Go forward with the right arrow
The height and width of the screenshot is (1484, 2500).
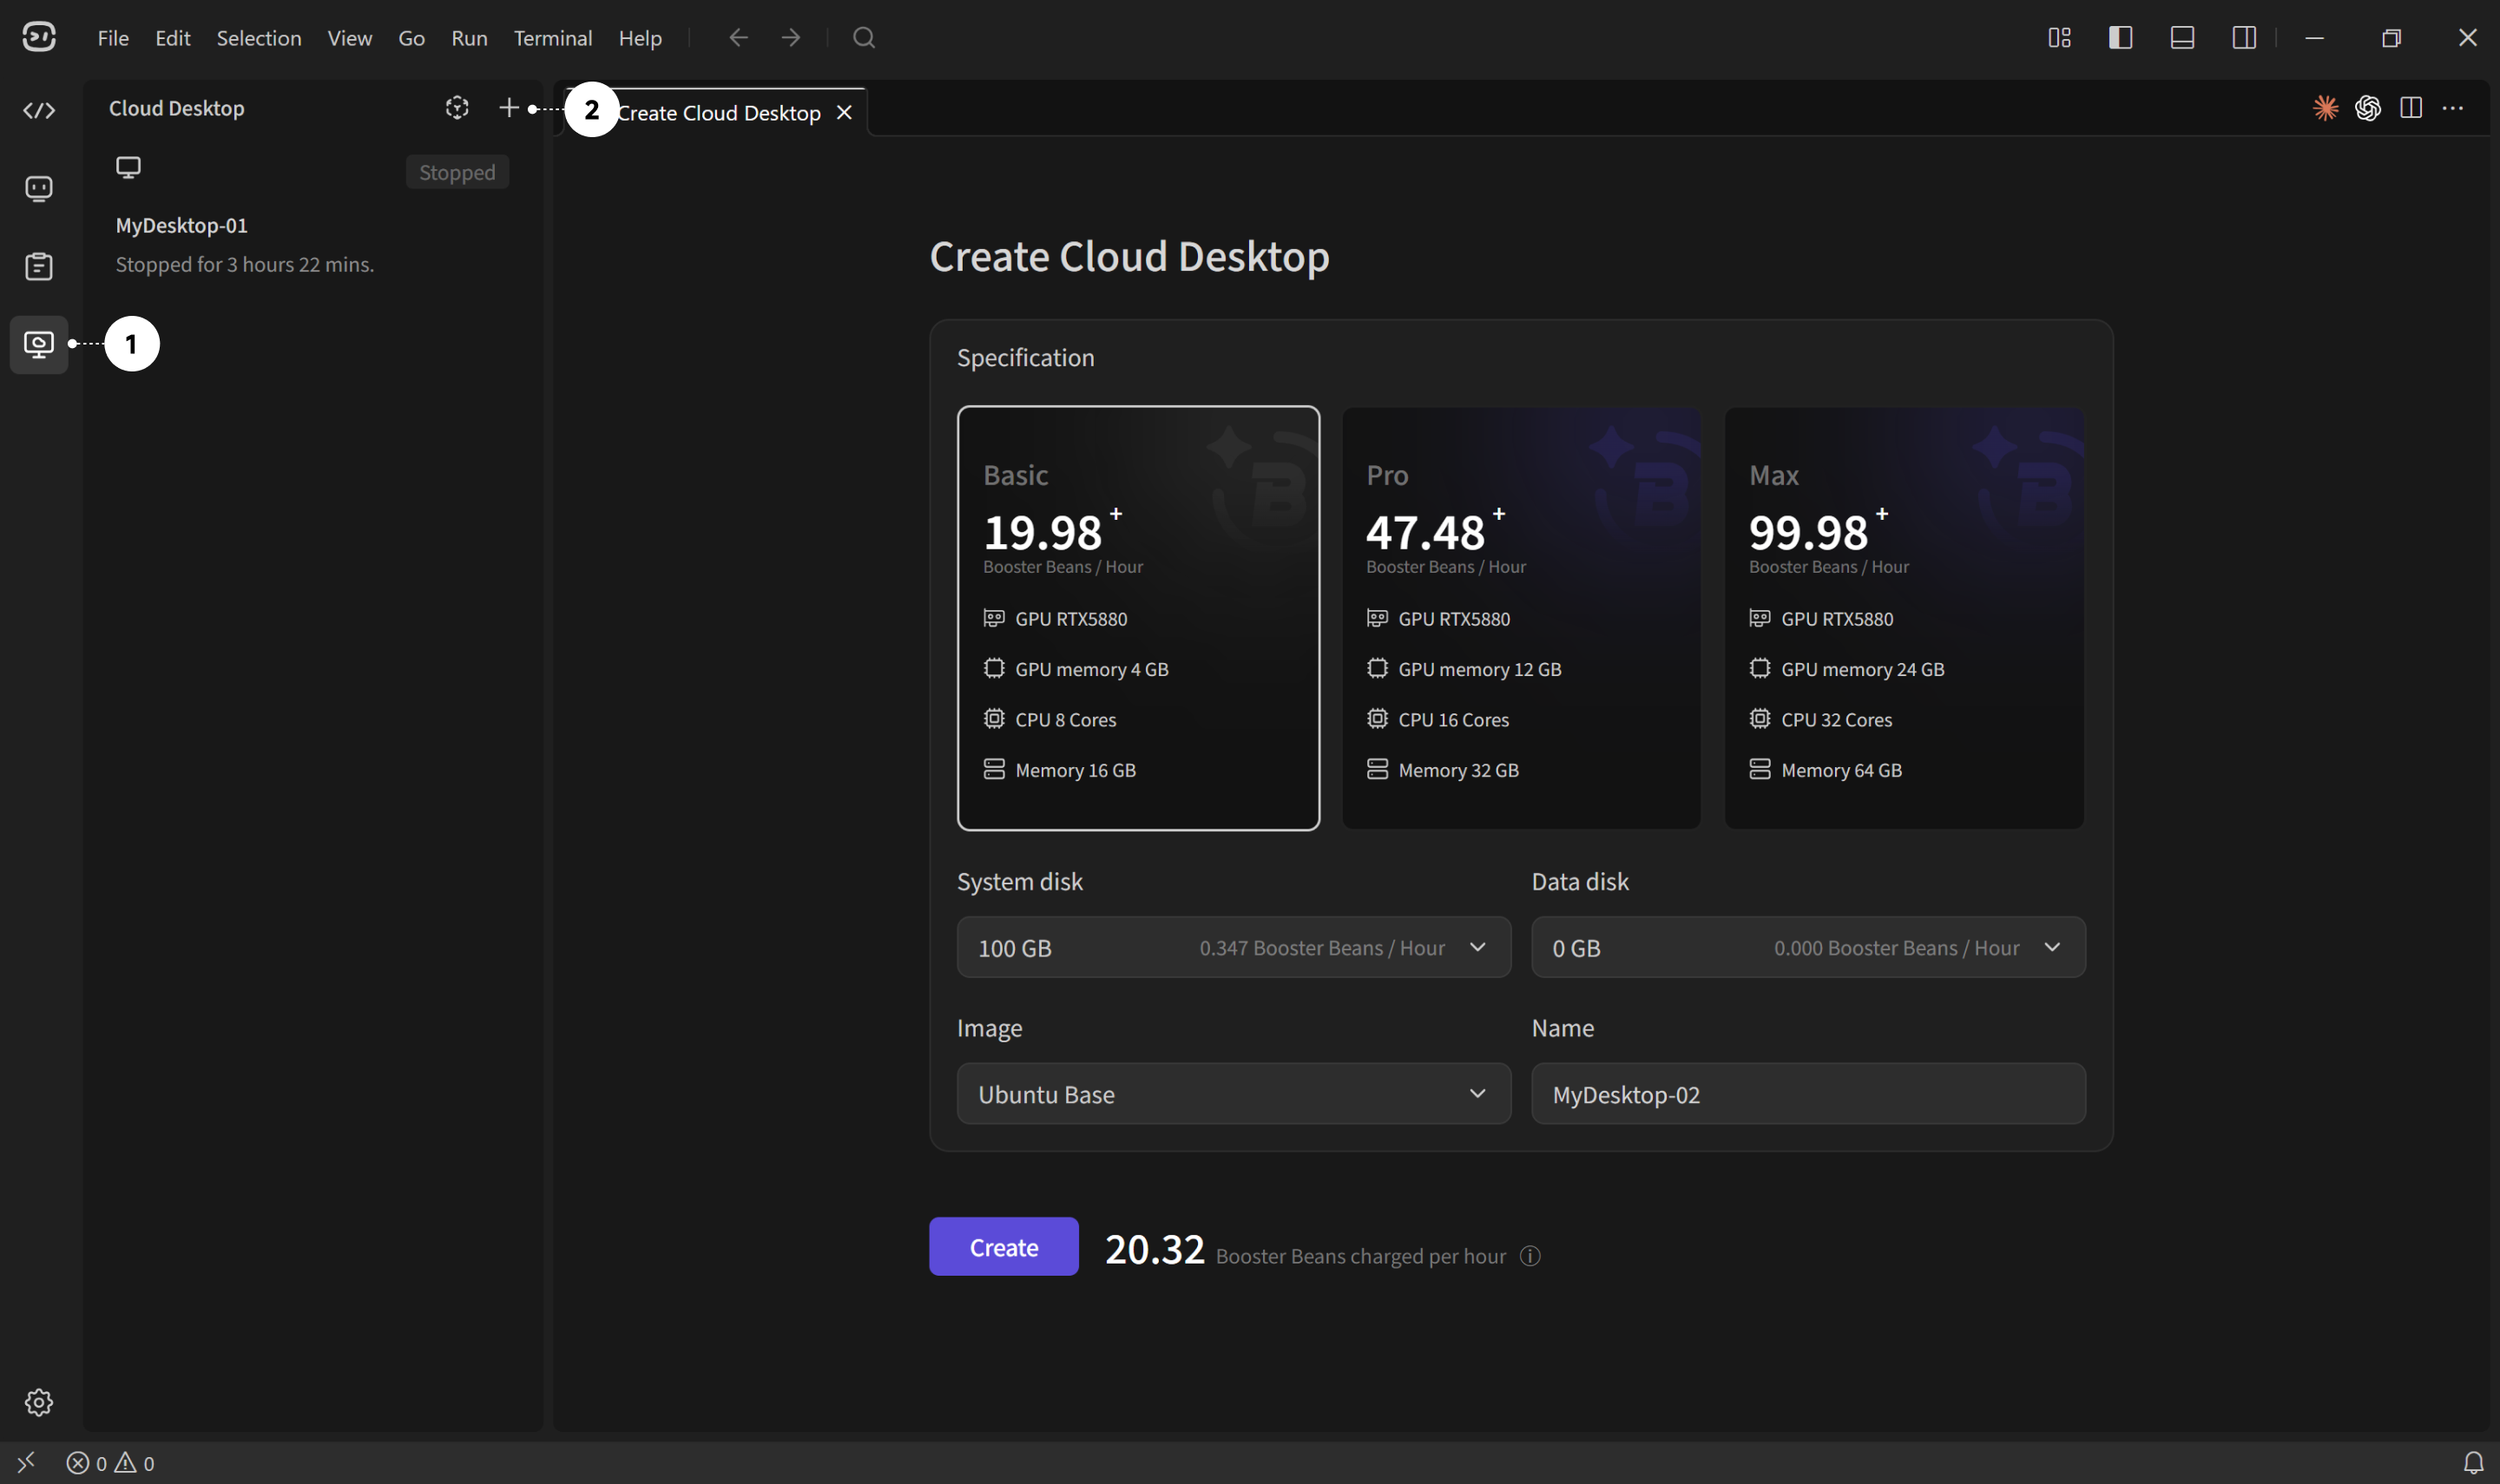[x=791, y=38]
